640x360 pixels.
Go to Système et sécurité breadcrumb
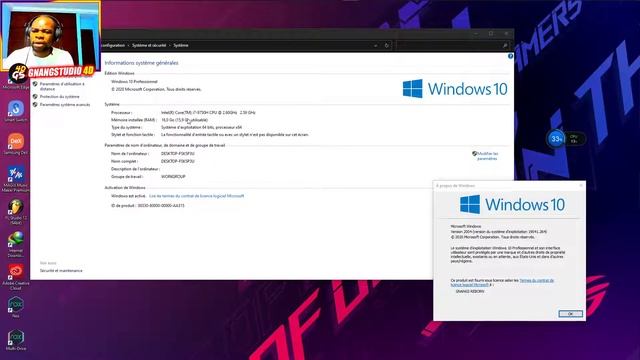[149, 45]
